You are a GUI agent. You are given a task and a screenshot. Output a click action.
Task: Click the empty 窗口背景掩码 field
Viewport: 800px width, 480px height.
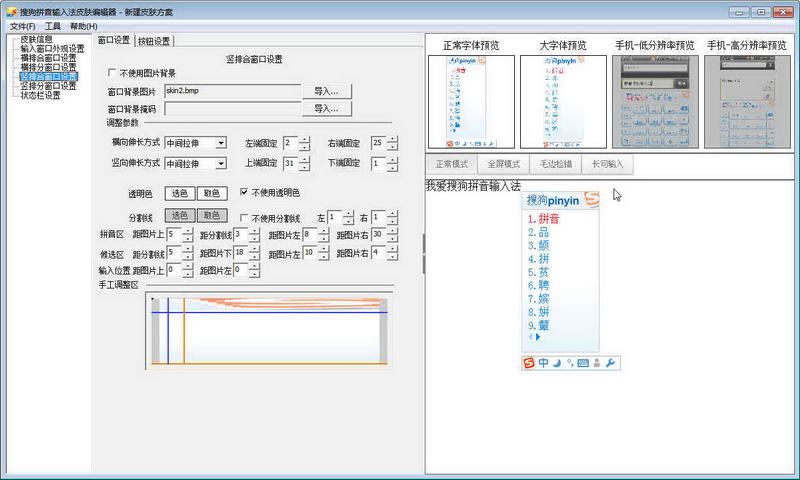tap(233, 109)
